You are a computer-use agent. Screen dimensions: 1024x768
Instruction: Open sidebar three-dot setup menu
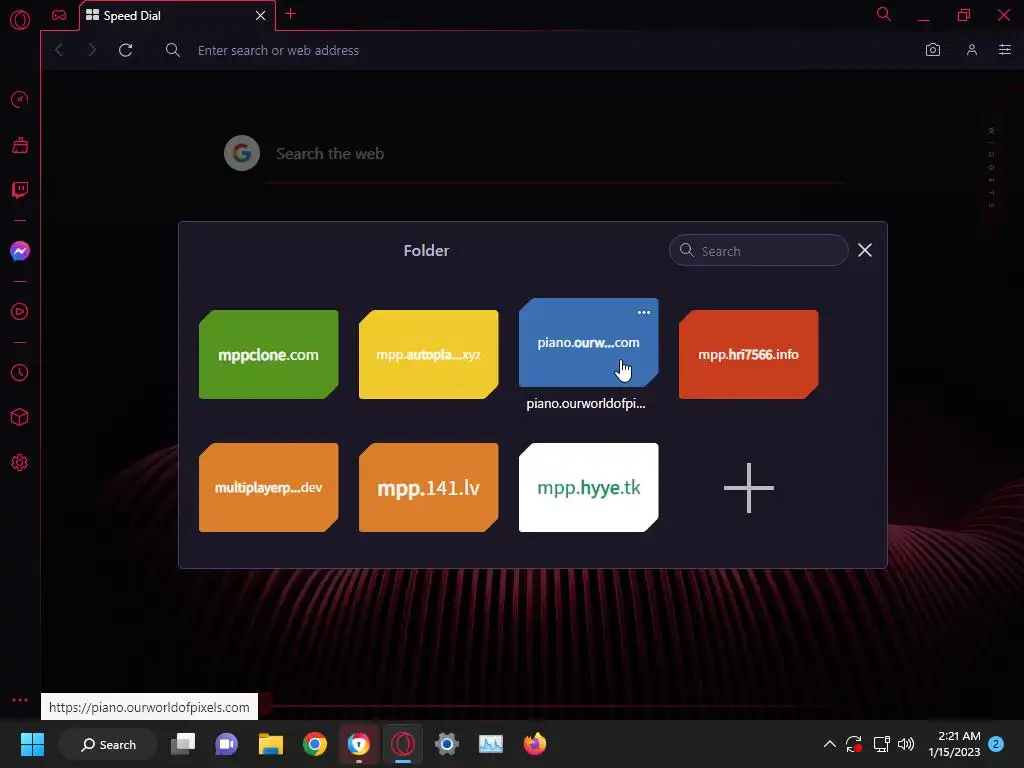(x=20, y=700)
